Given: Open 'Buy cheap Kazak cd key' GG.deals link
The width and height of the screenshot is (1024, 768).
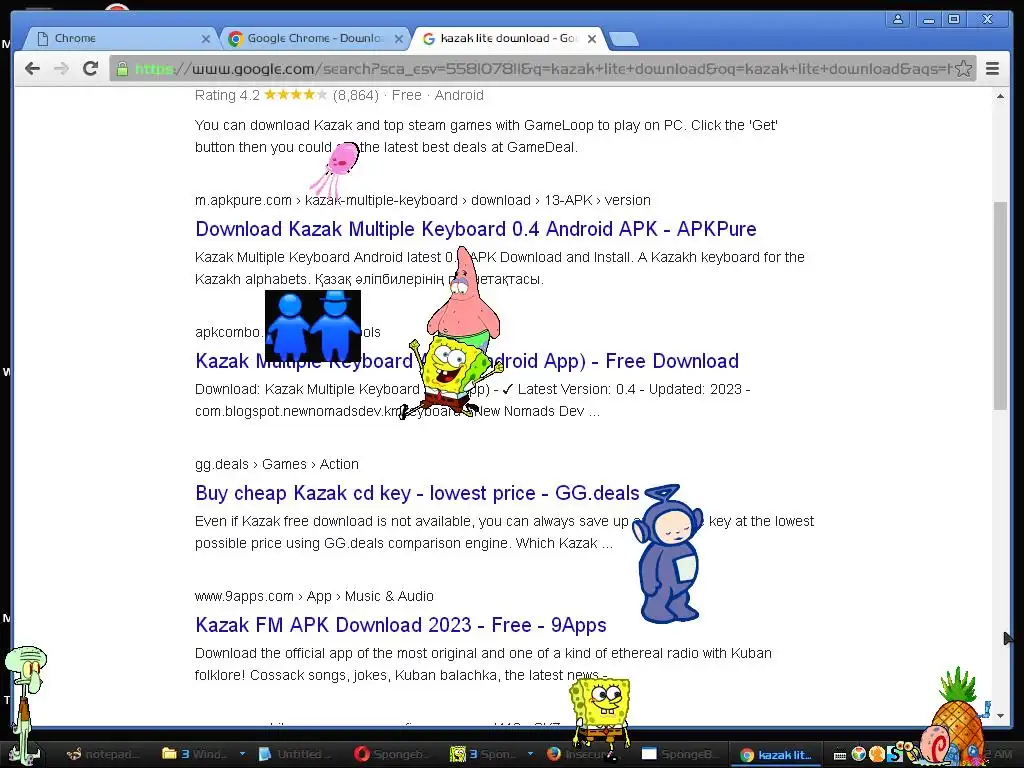Looking at the screenshot, I should point(417,493).
